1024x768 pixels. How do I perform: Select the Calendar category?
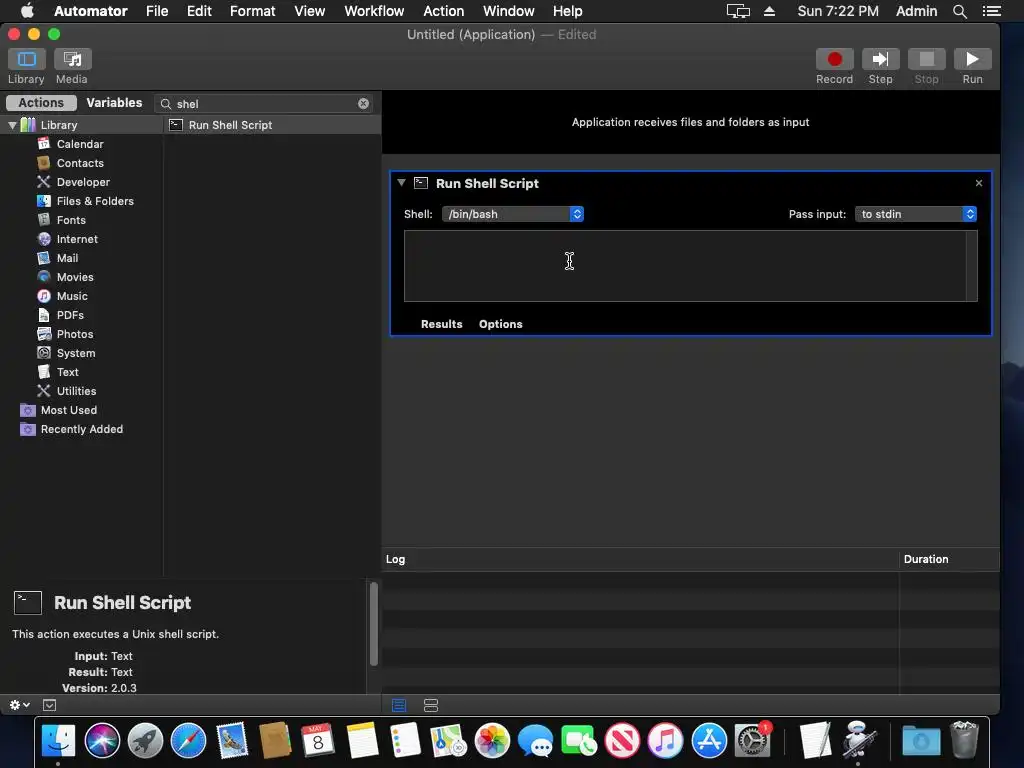pos(80,144)
